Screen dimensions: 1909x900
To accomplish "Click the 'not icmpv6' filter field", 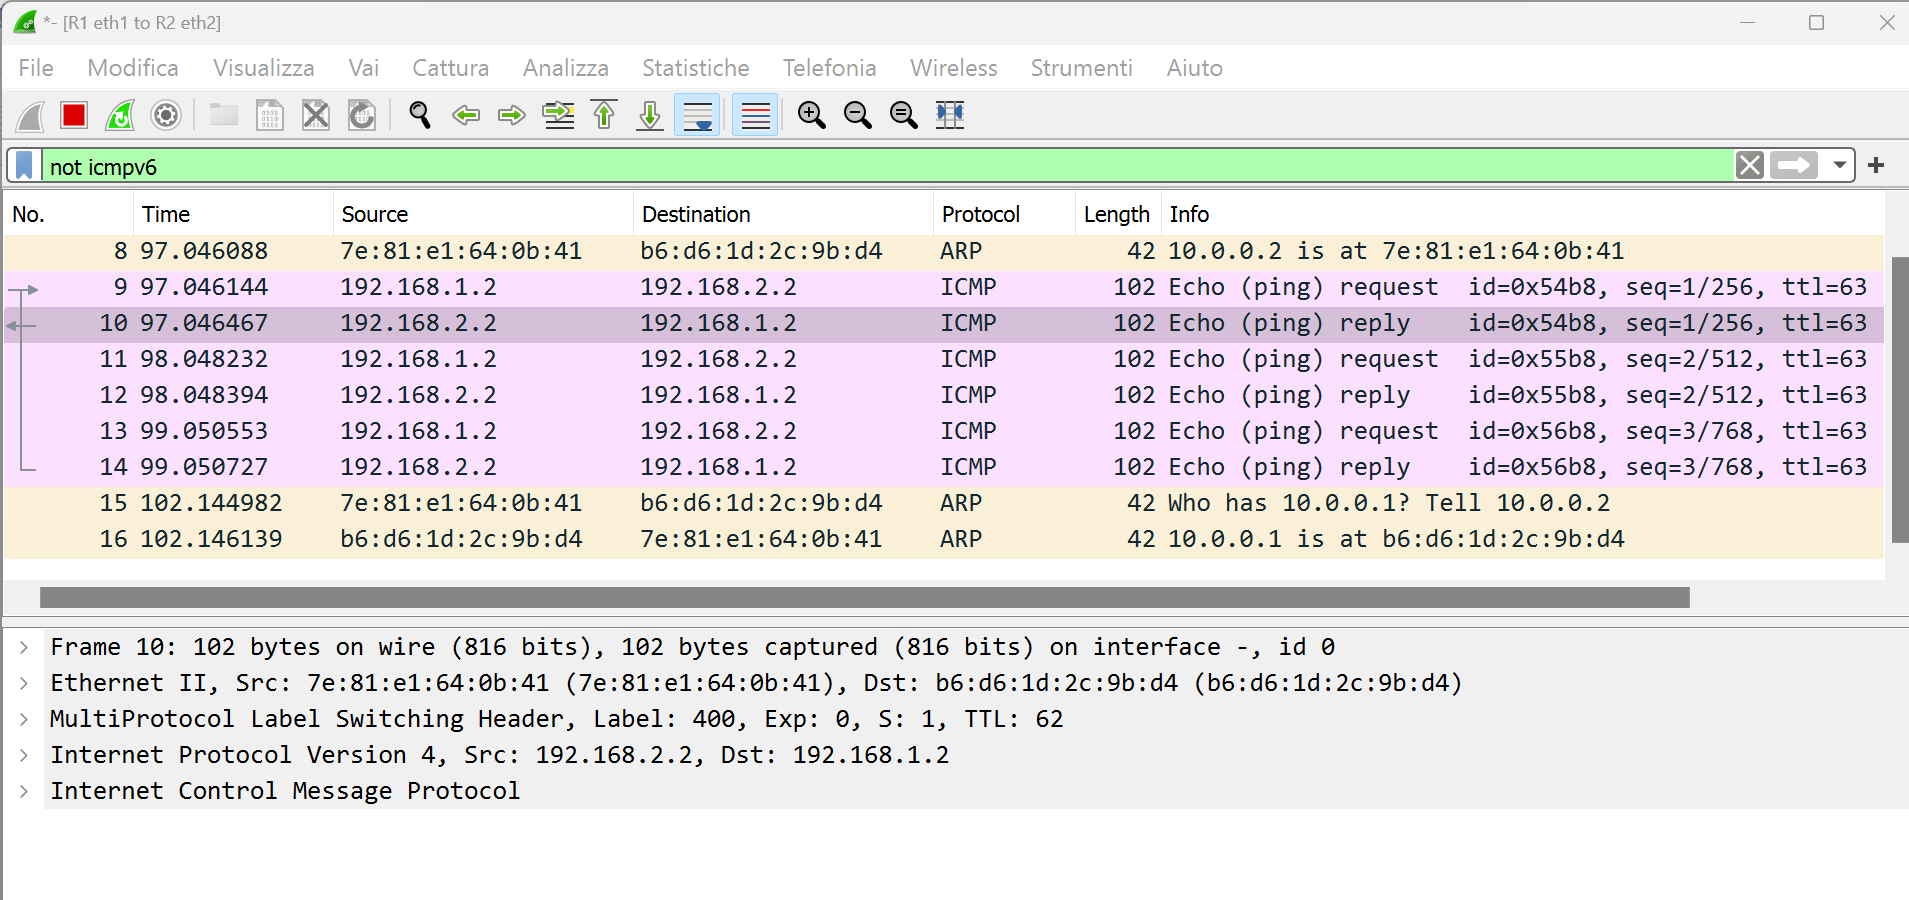I will point(886,166).
